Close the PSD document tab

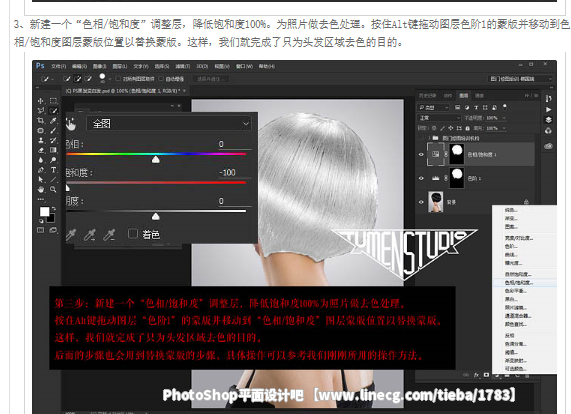click(185, 91)
